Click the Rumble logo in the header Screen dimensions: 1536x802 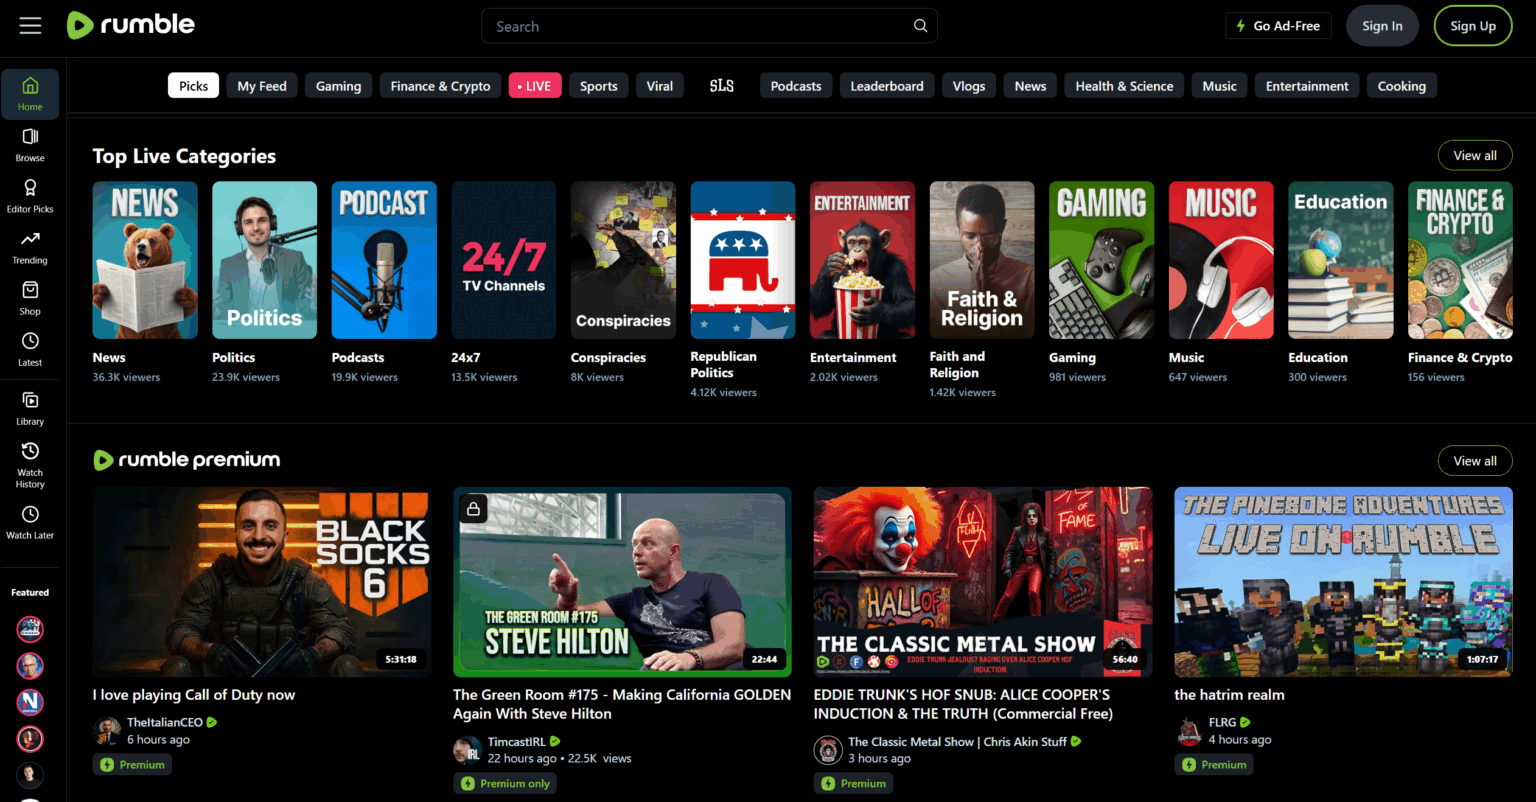coord(131,25)
